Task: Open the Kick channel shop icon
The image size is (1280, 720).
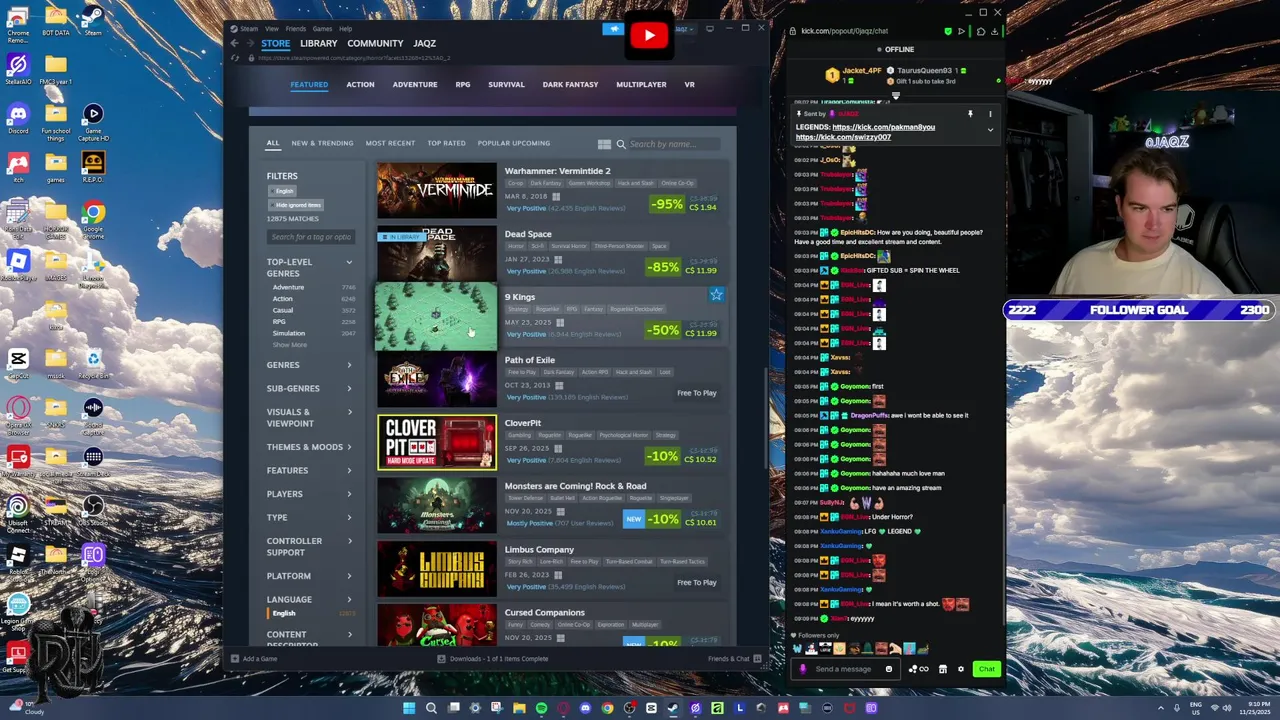Action: click(942, 669)
